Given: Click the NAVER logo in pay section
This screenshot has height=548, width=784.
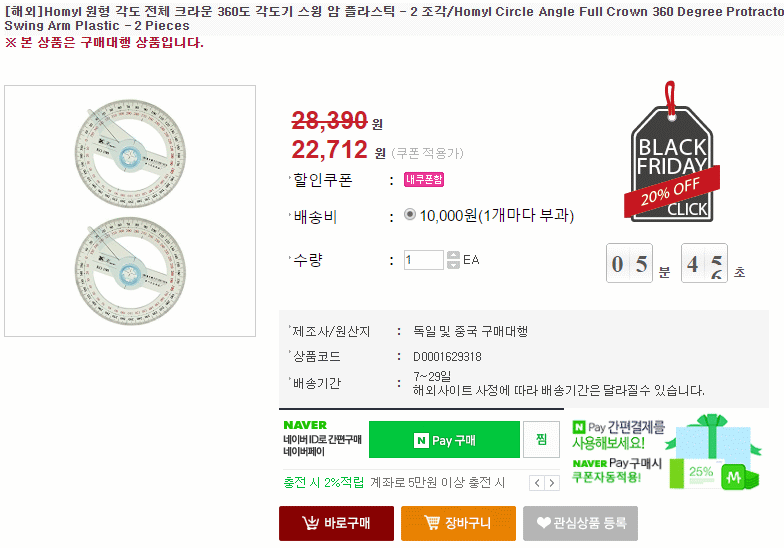Looking at the screenshot, I should 305,426.
